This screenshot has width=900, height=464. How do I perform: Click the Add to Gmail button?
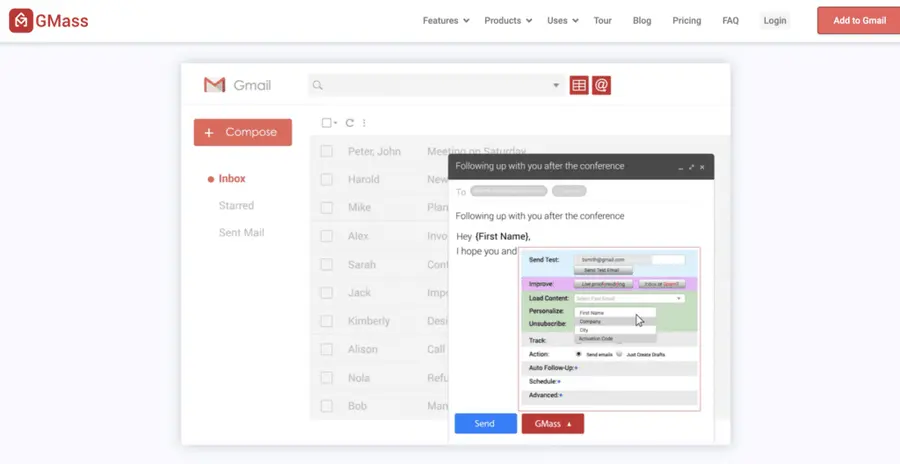pos(859,21)
